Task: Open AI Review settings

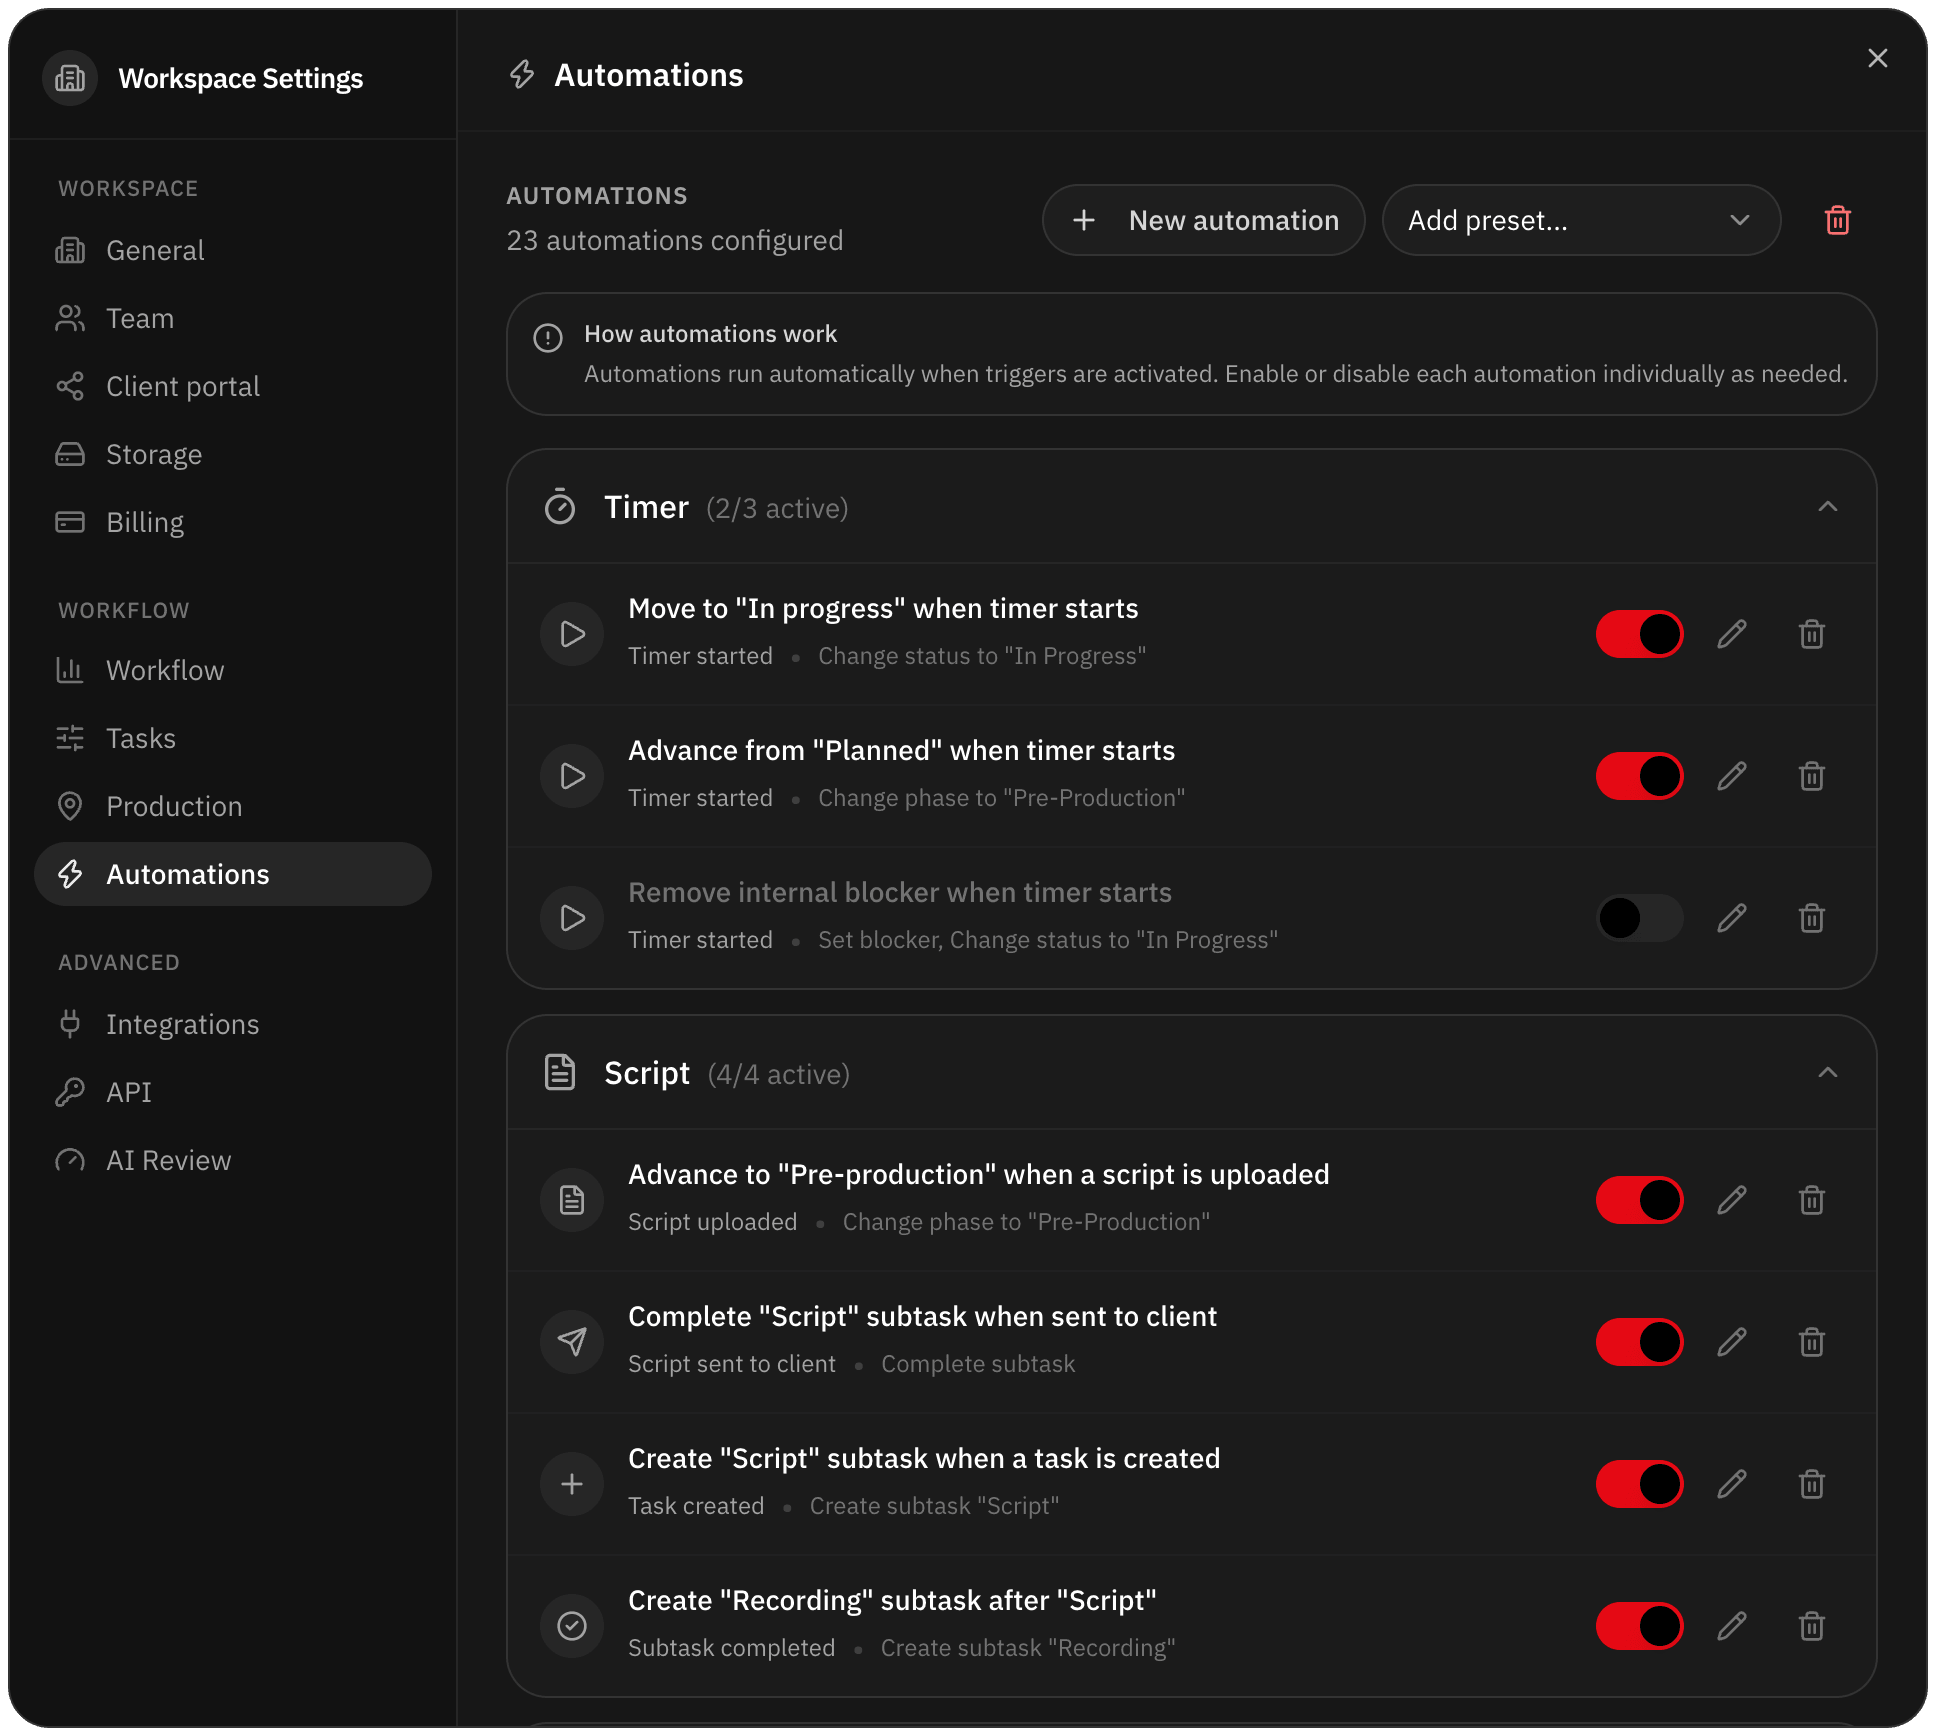Action: [x=233, y=1160]
